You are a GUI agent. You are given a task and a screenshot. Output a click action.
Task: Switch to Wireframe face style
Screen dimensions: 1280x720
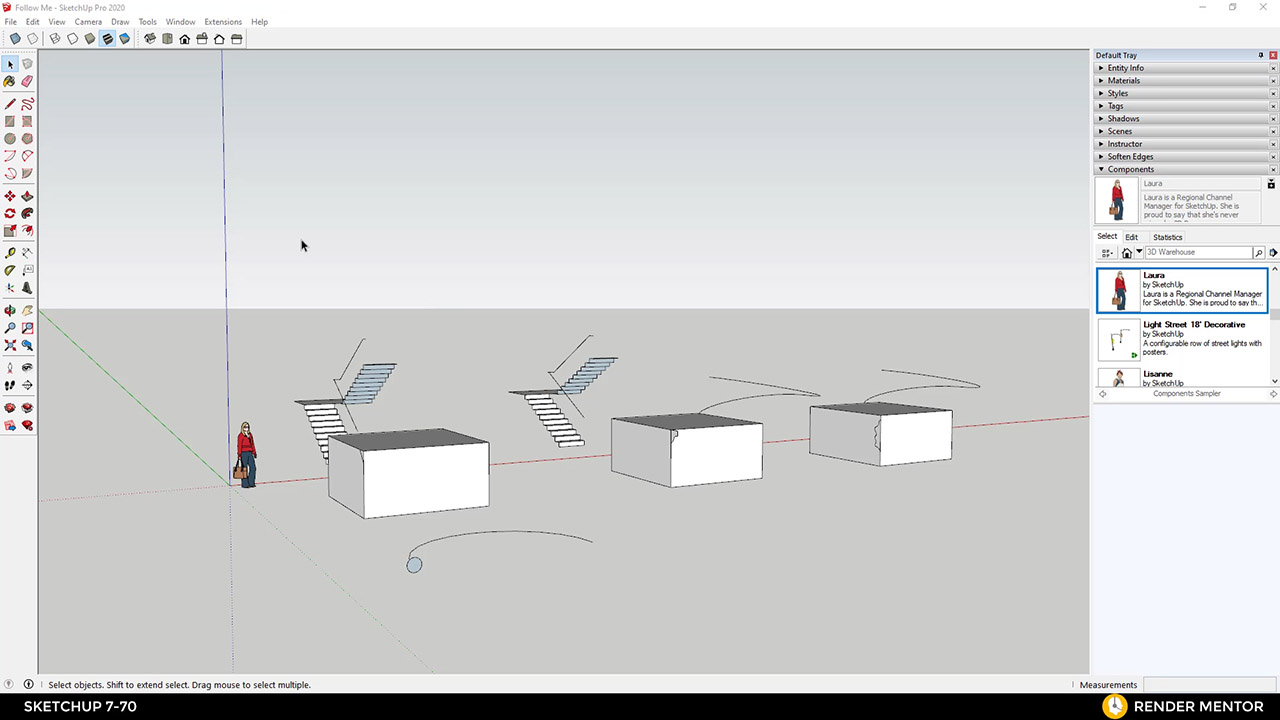pyautogui.click(x=53, y=39)
